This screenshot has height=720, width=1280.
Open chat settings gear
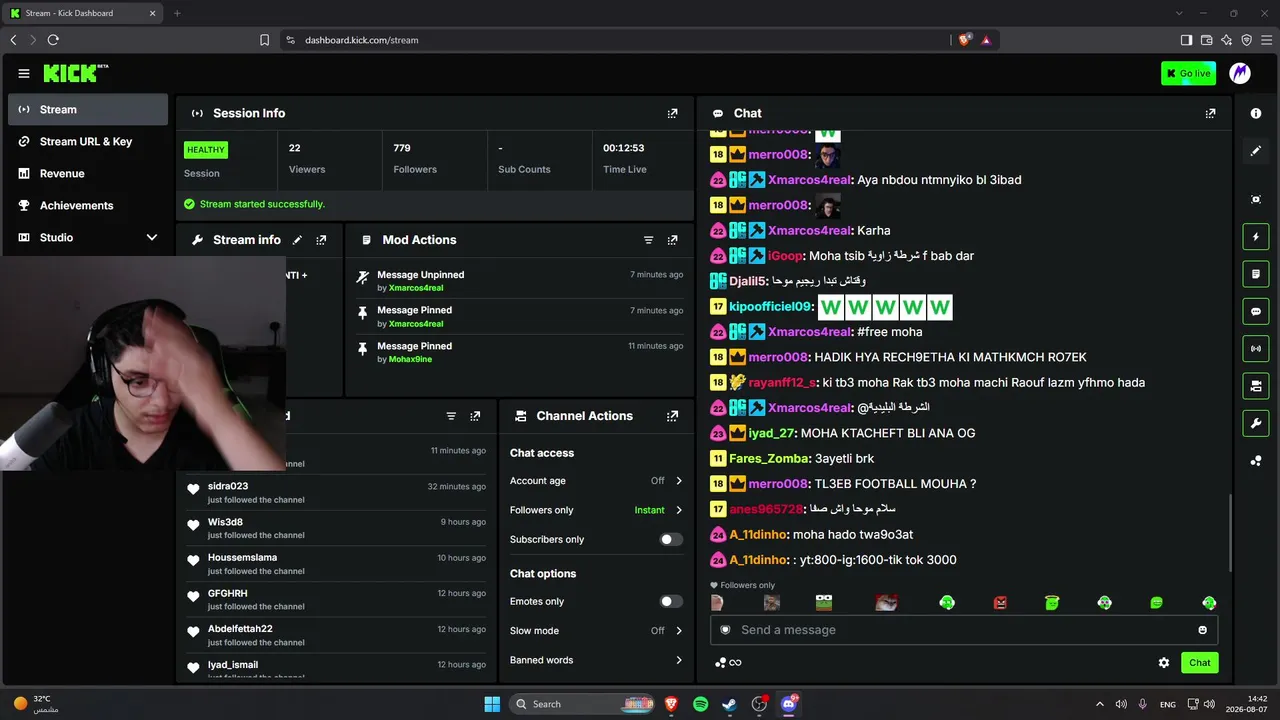coord(1164,663)
